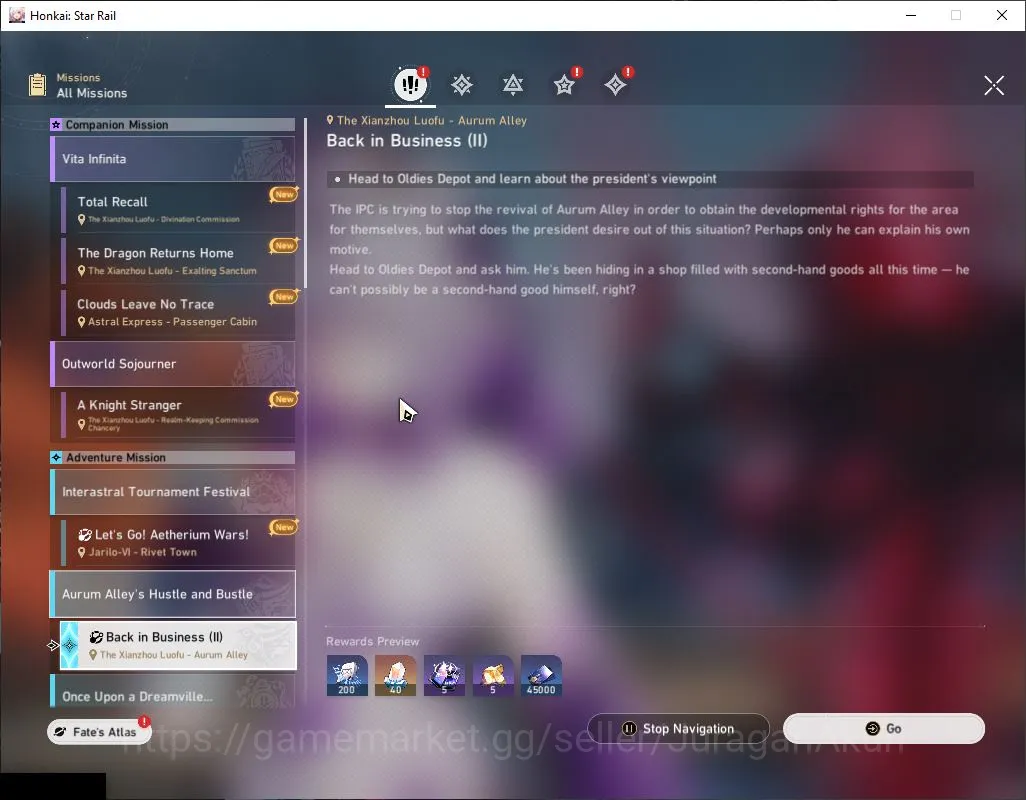1026x800 pixels.
Task: Select Clouds Leave No Trace mission
Action: [178, 312]
